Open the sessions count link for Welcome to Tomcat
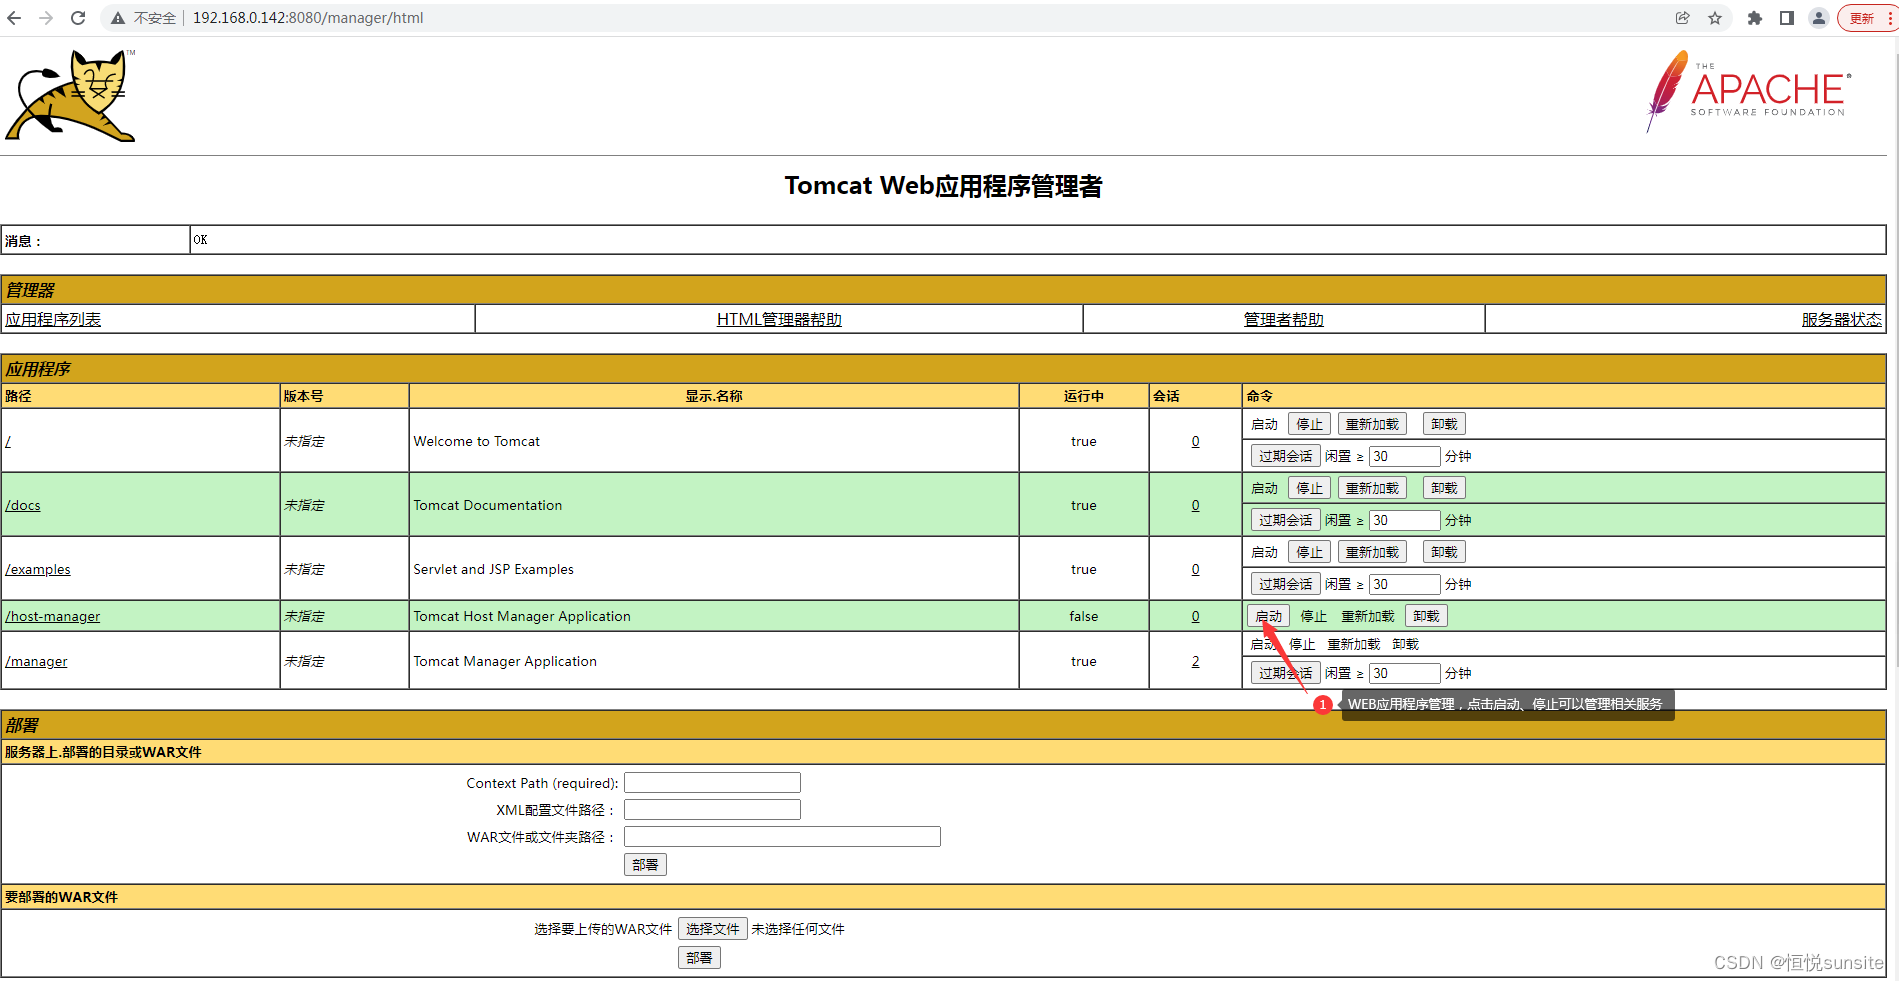This screenshot has width=1899, height=981. click(1195, 441)
